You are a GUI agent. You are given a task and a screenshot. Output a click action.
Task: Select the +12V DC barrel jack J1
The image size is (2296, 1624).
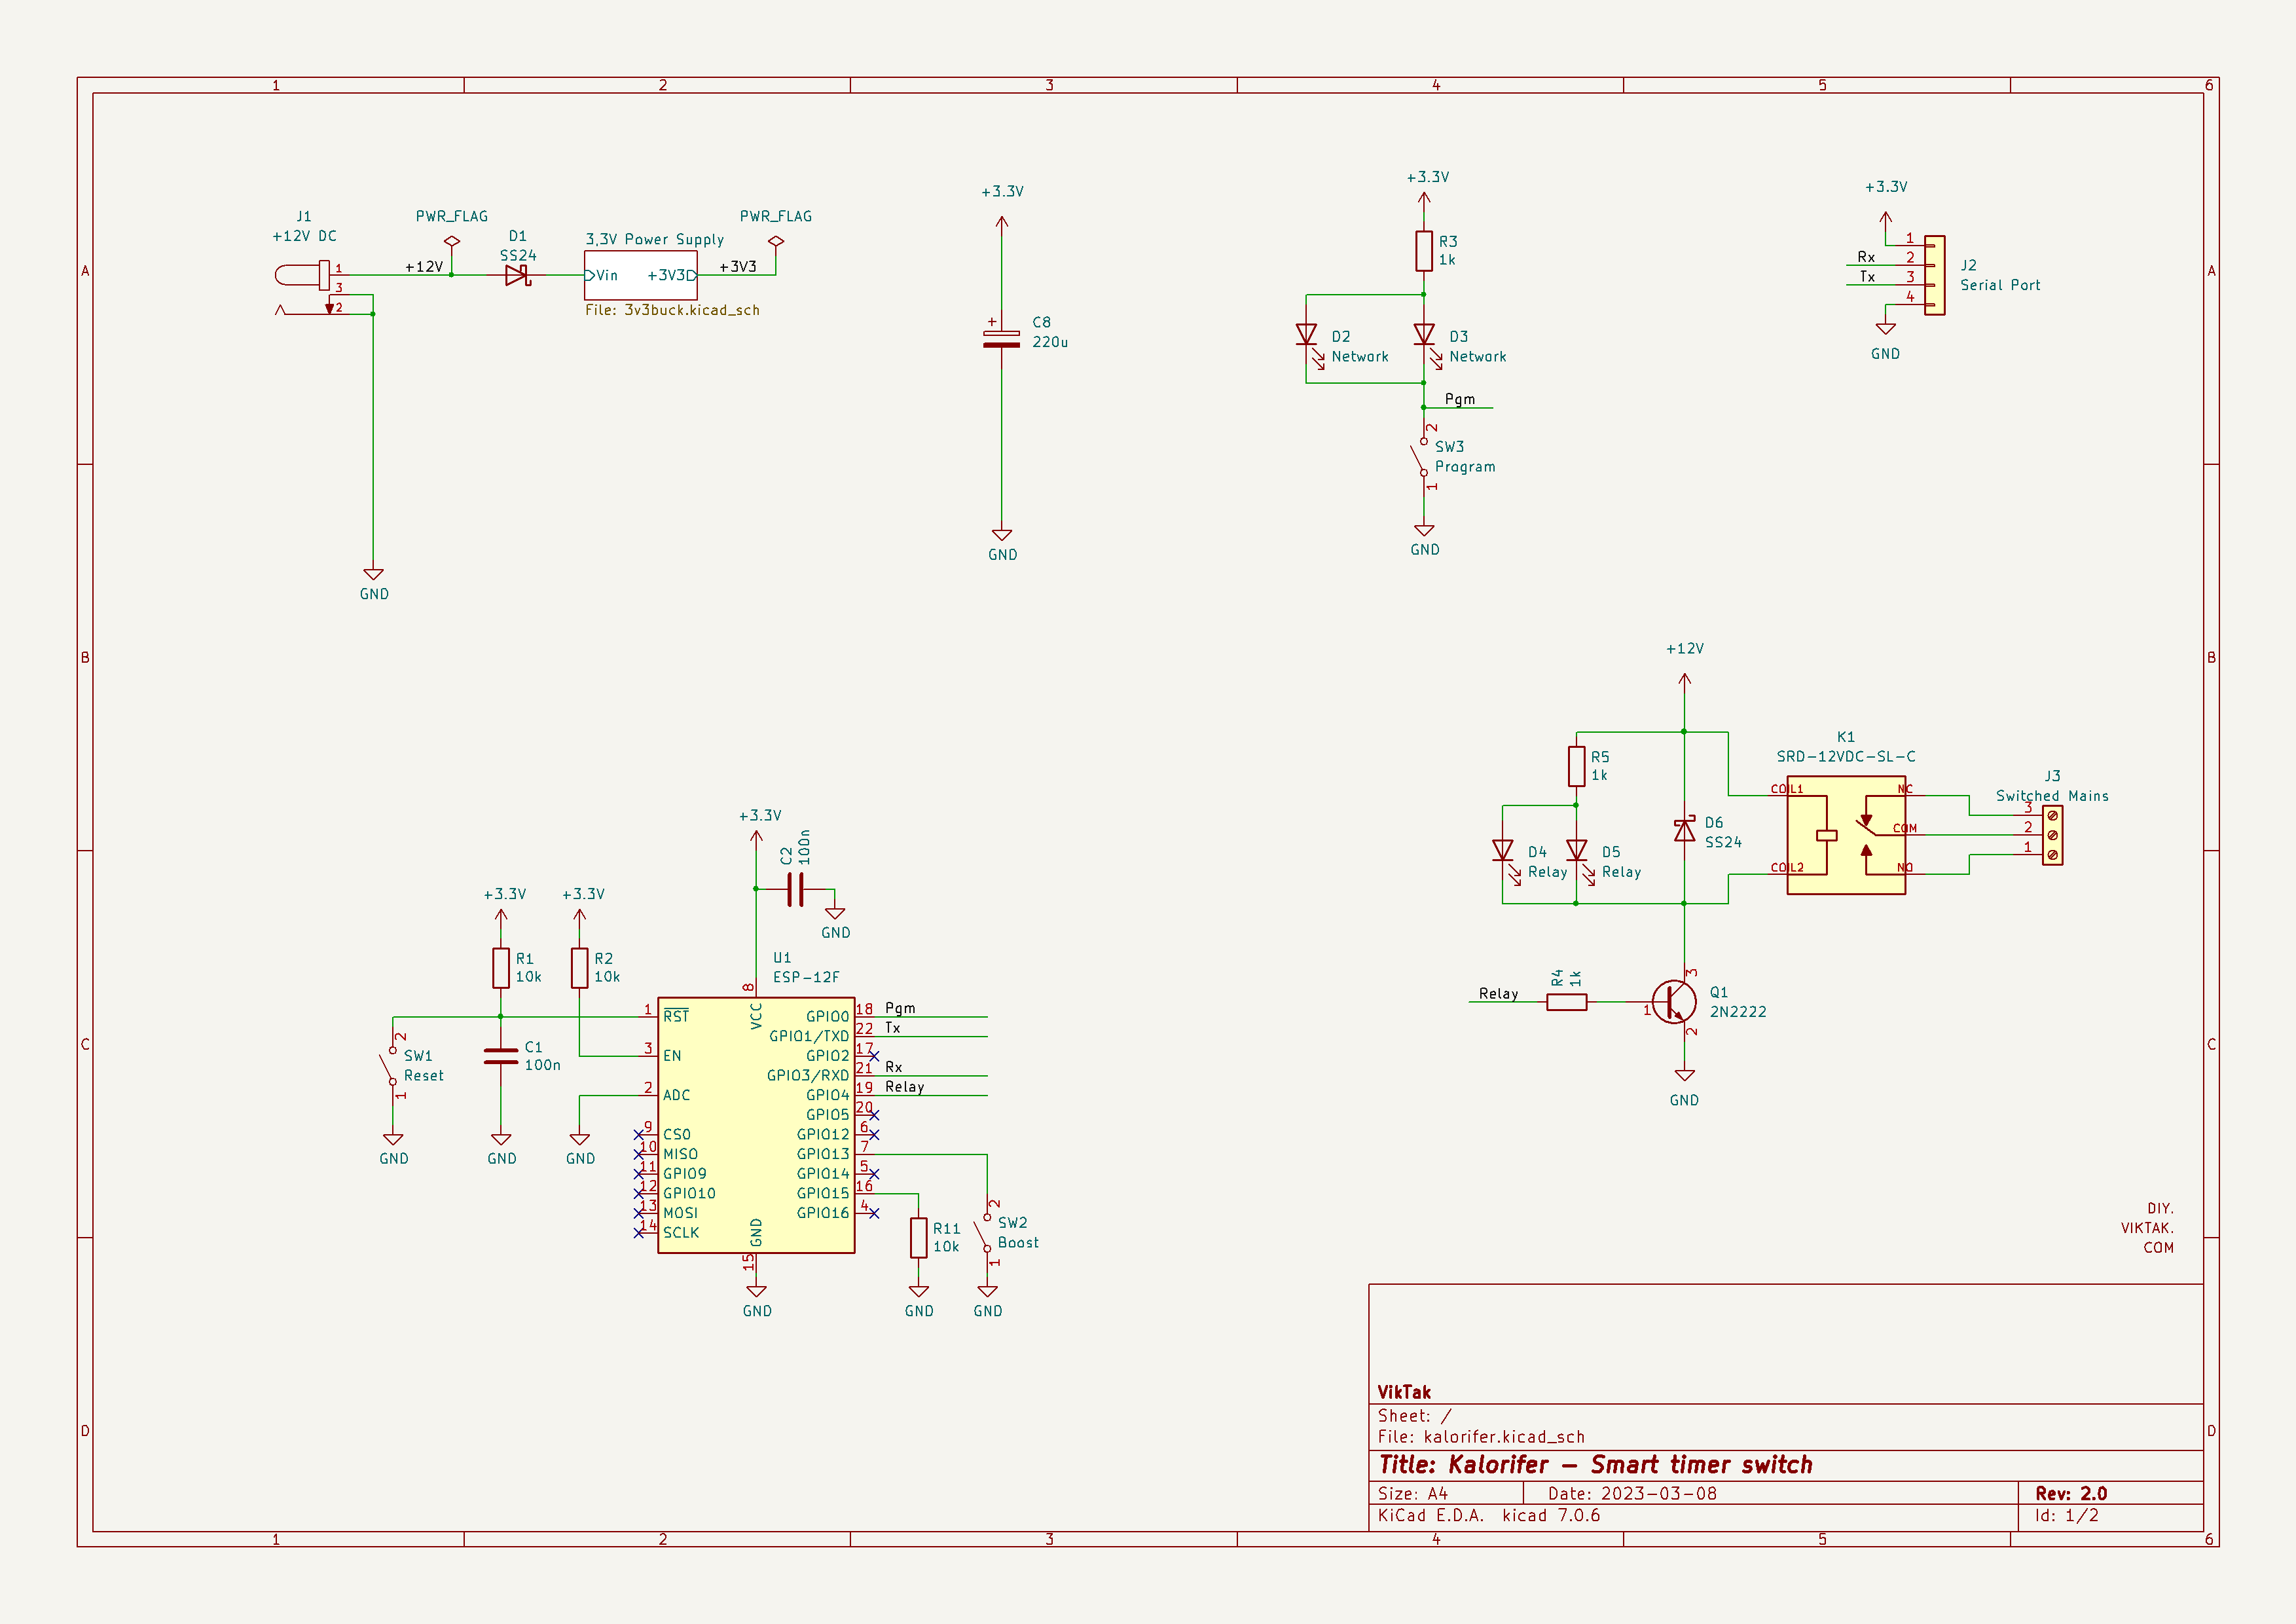coord(306,275)
